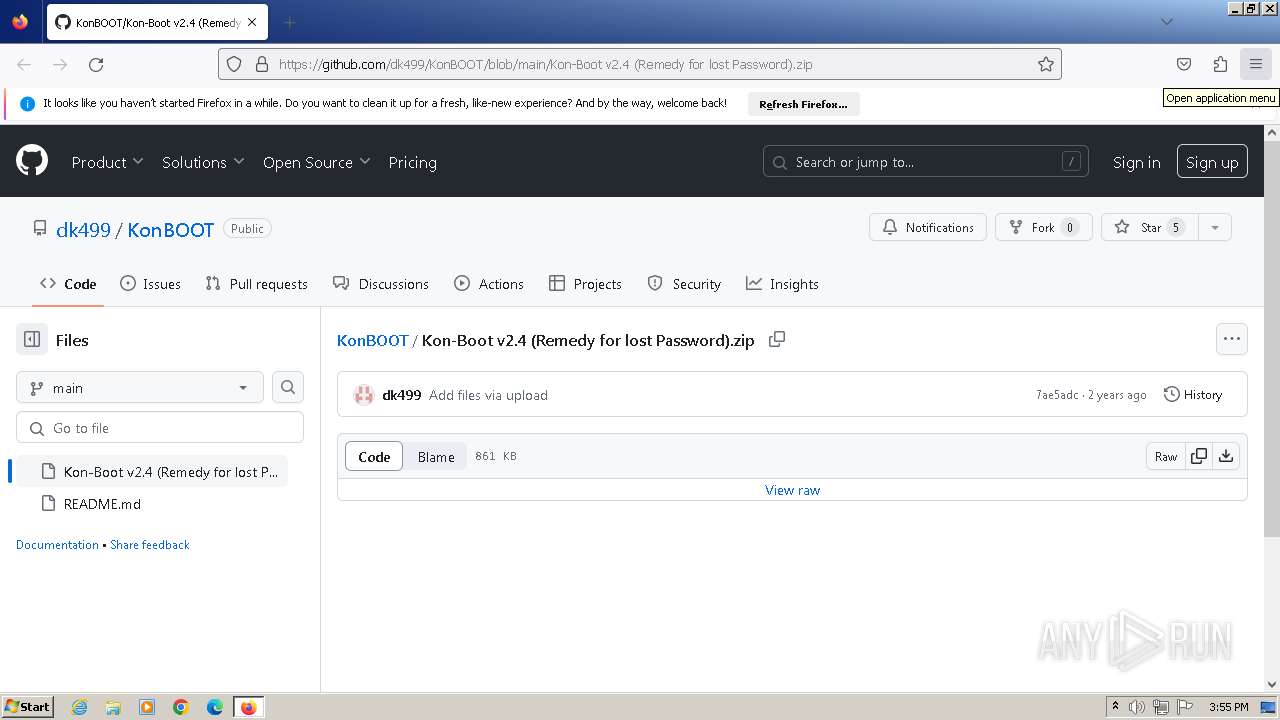Open the Security tab
Viewport: 1280px width, 720px height.
point(684,284)
